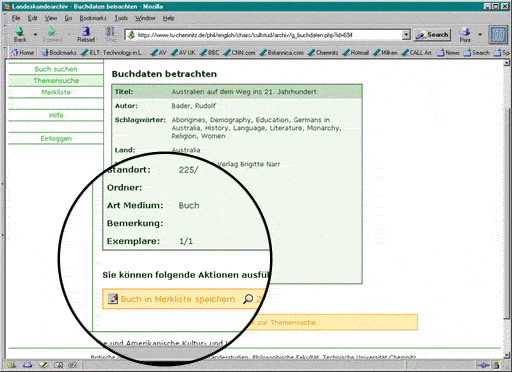Open the Print options dropdown arrow

coord(480,34)
